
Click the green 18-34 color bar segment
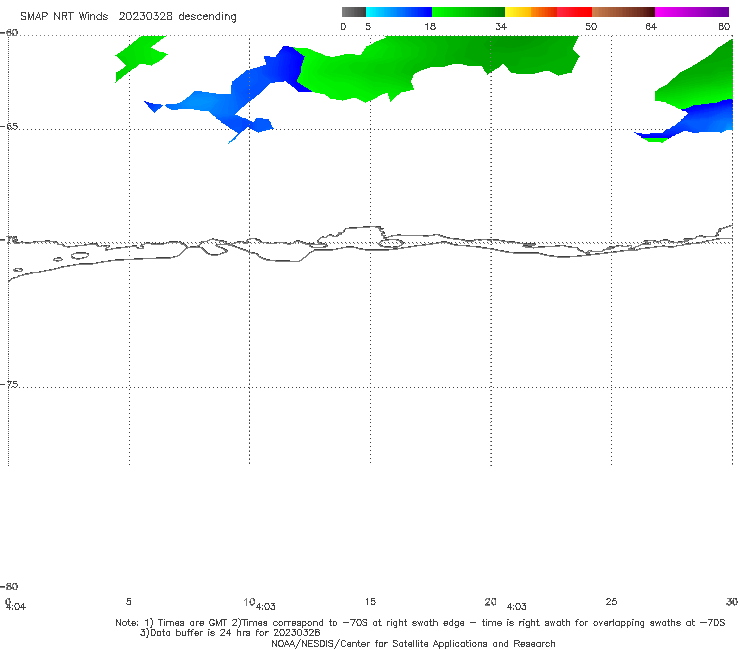coord(468,12)
